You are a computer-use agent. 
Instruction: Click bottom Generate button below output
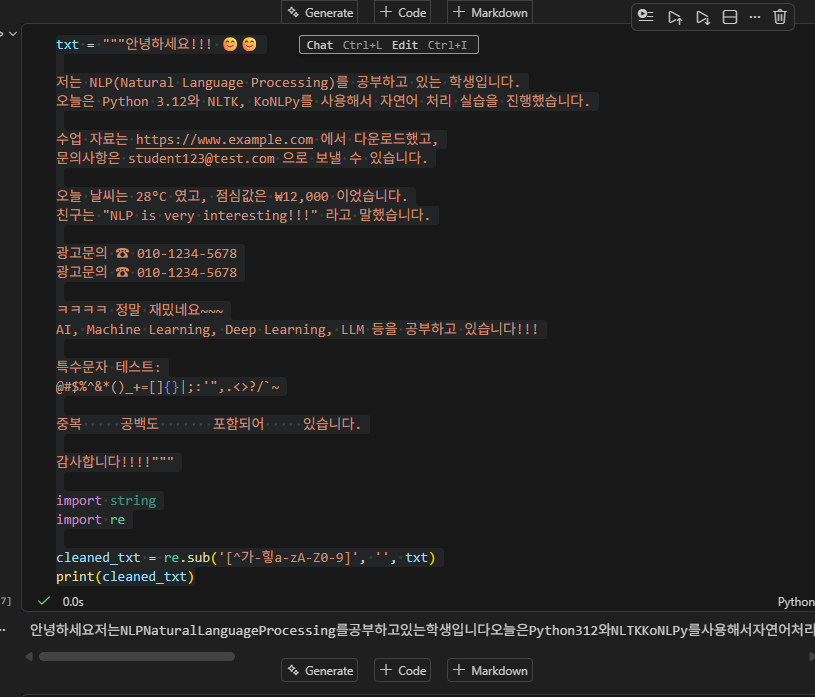pos(320,670)
